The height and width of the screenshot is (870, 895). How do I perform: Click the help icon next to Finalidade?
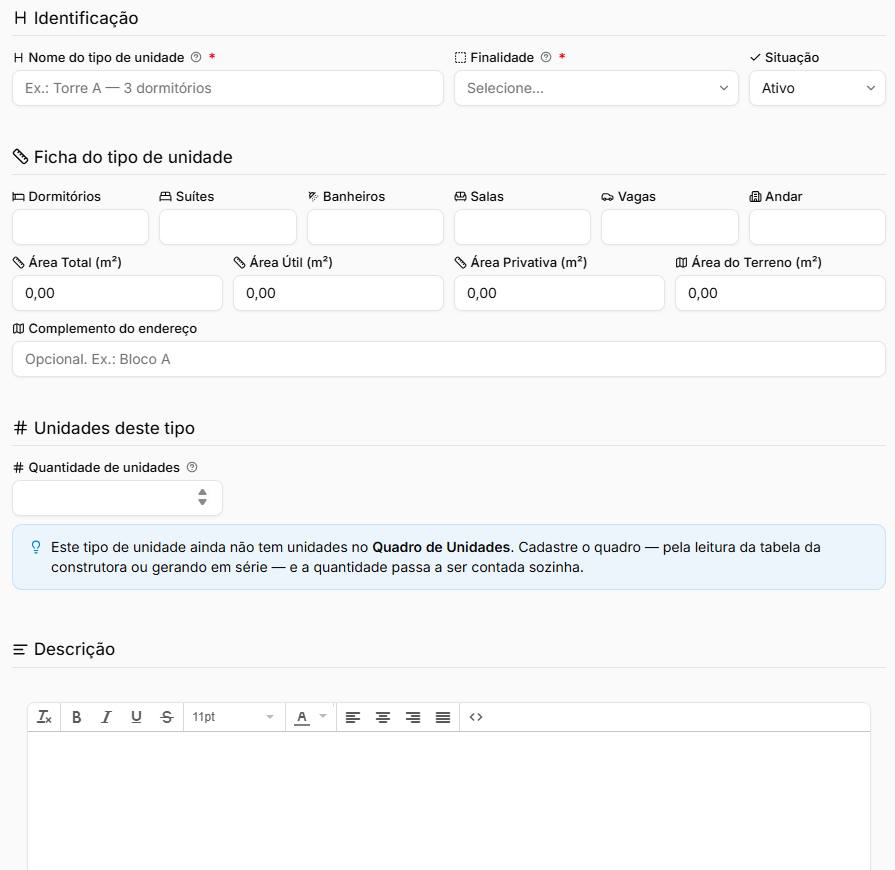coord(546,57)
